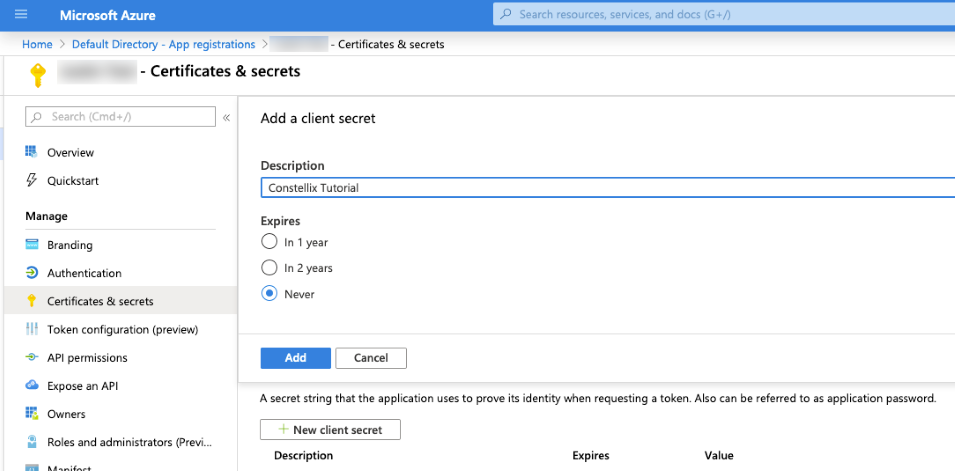
Task: Click the API permissions icon
Action: click(32, 357)
